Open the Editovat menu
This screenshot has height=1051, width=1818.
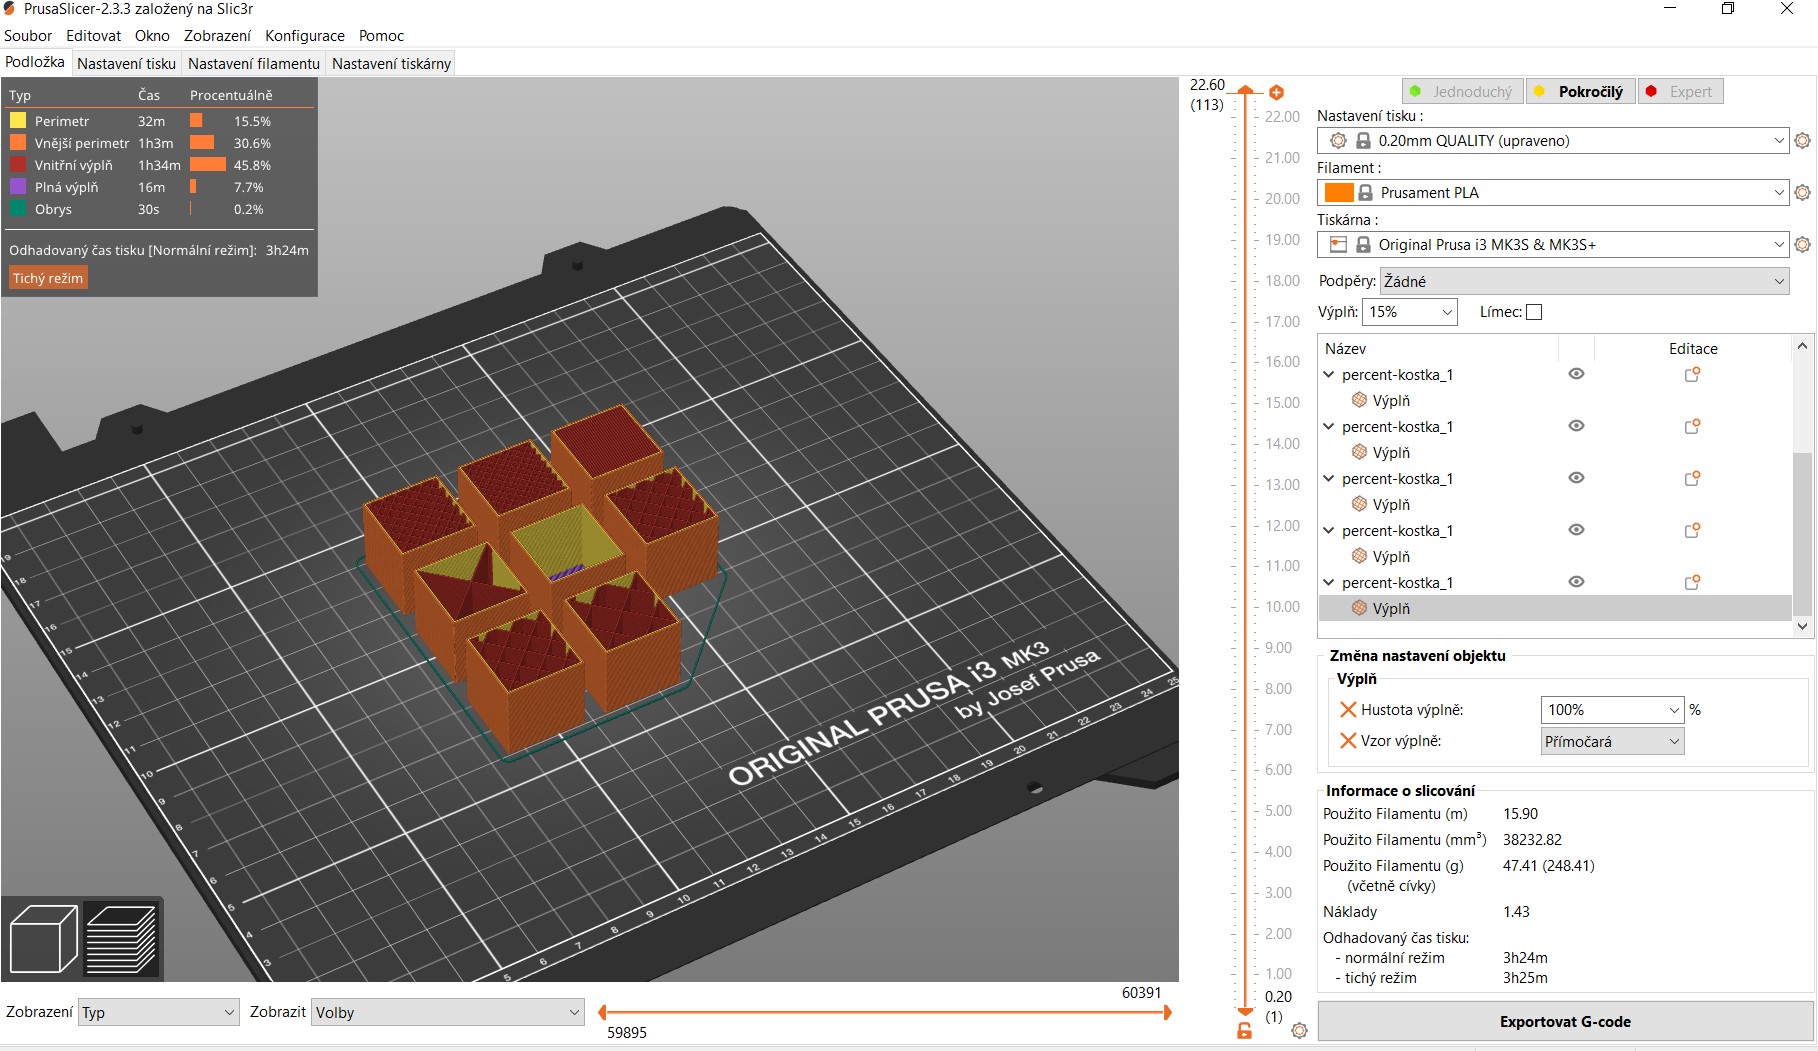(93, 36)
